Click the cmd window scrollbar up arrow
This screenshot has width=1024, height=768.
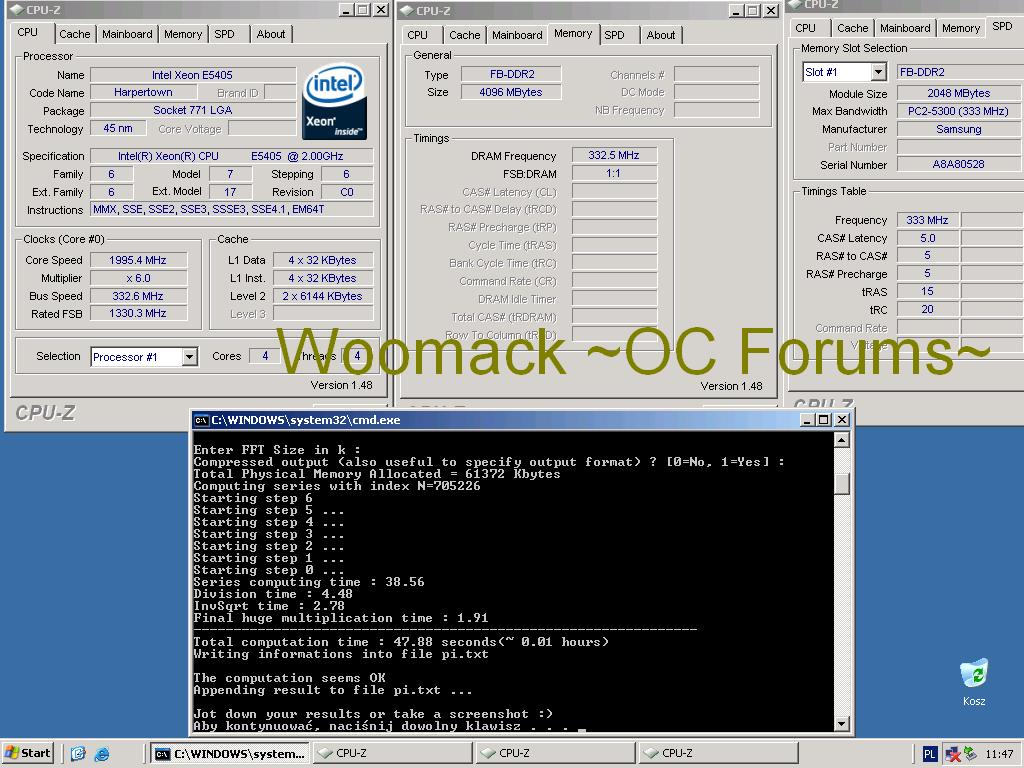coord(842,440)
